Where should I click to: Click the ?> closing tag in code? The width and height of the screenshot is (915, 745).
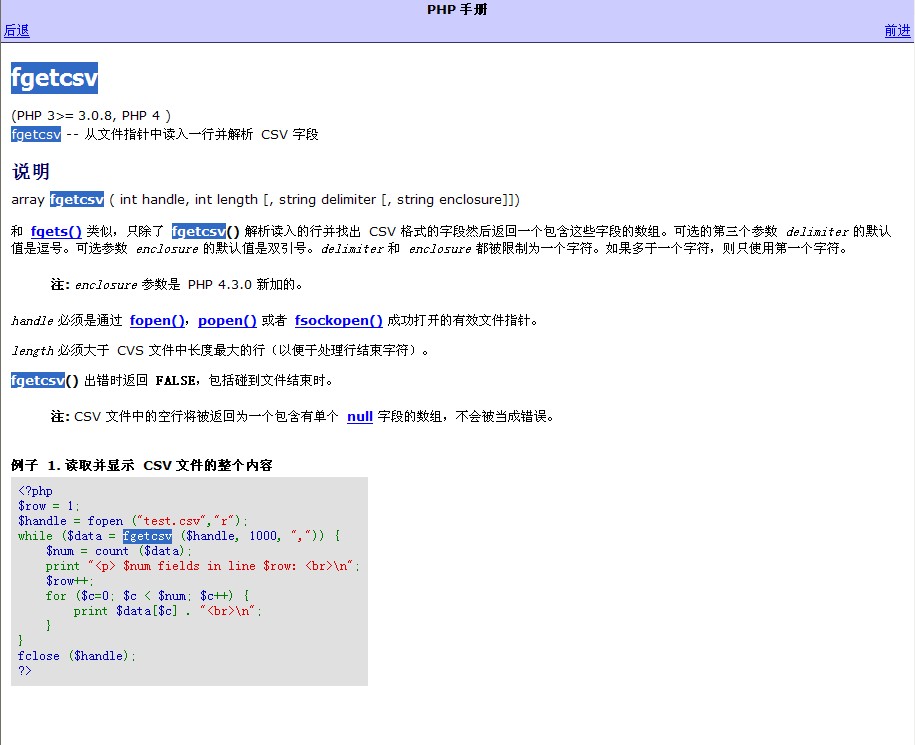pyautogui.click(x=25, y=670)
